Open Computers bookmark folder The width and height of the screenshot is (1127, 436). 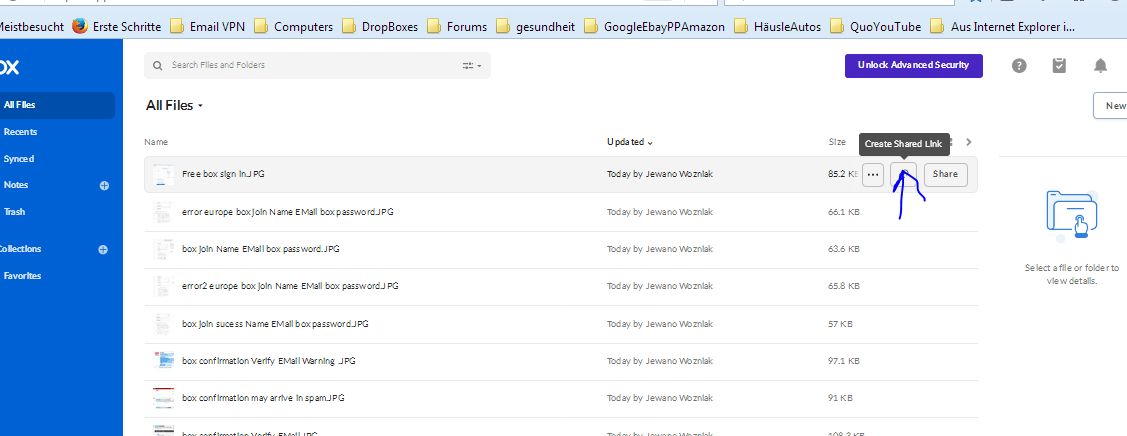point(293,27)
